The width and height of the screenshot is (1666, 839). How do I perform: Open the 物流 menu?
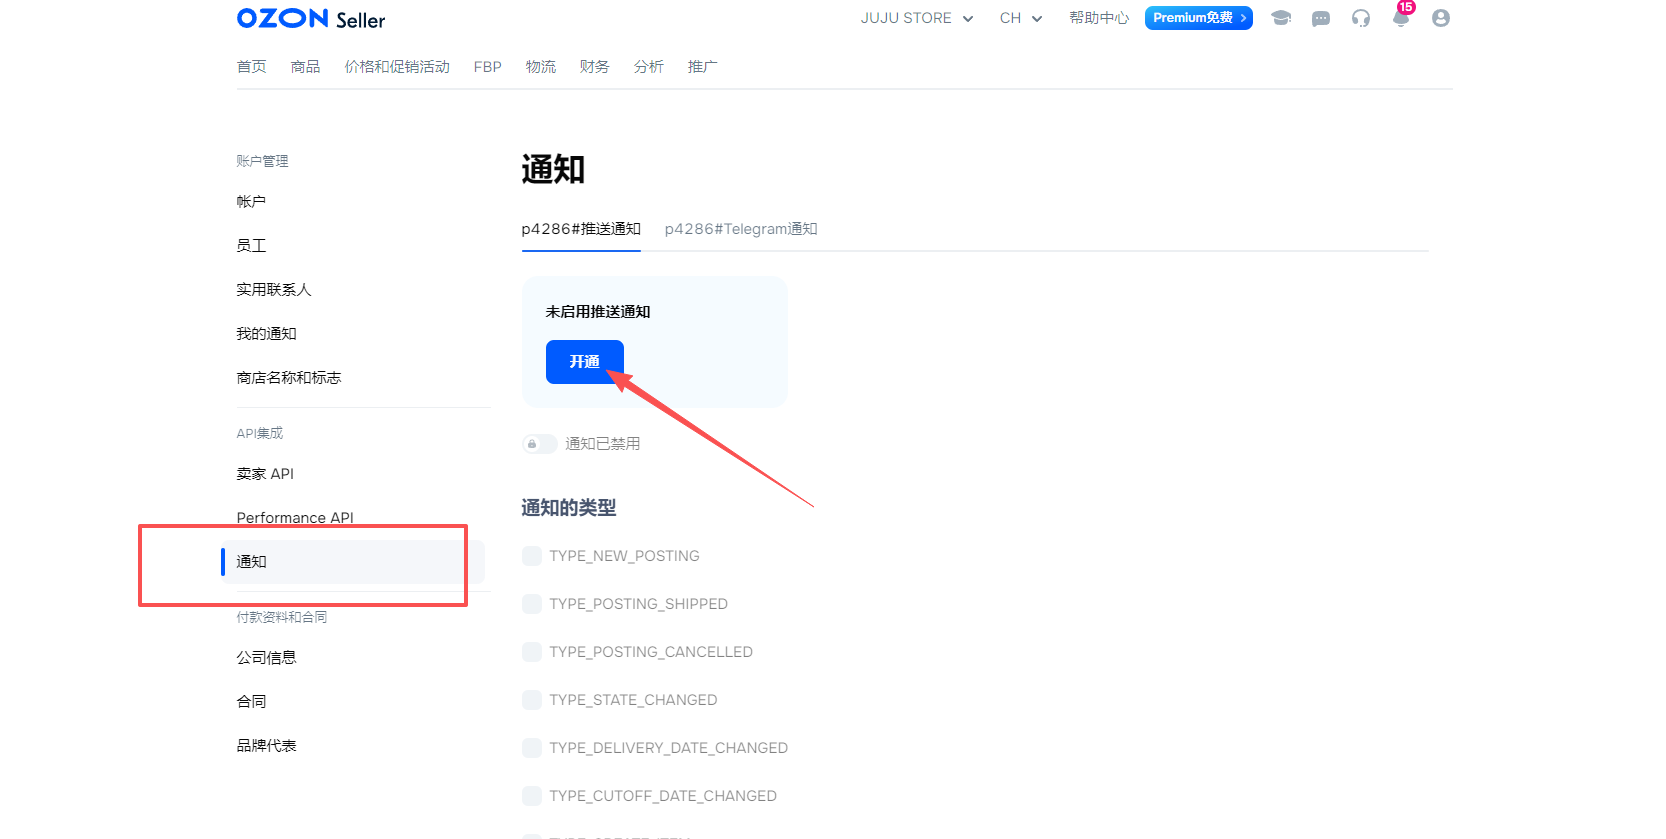[x=541, y=67]
